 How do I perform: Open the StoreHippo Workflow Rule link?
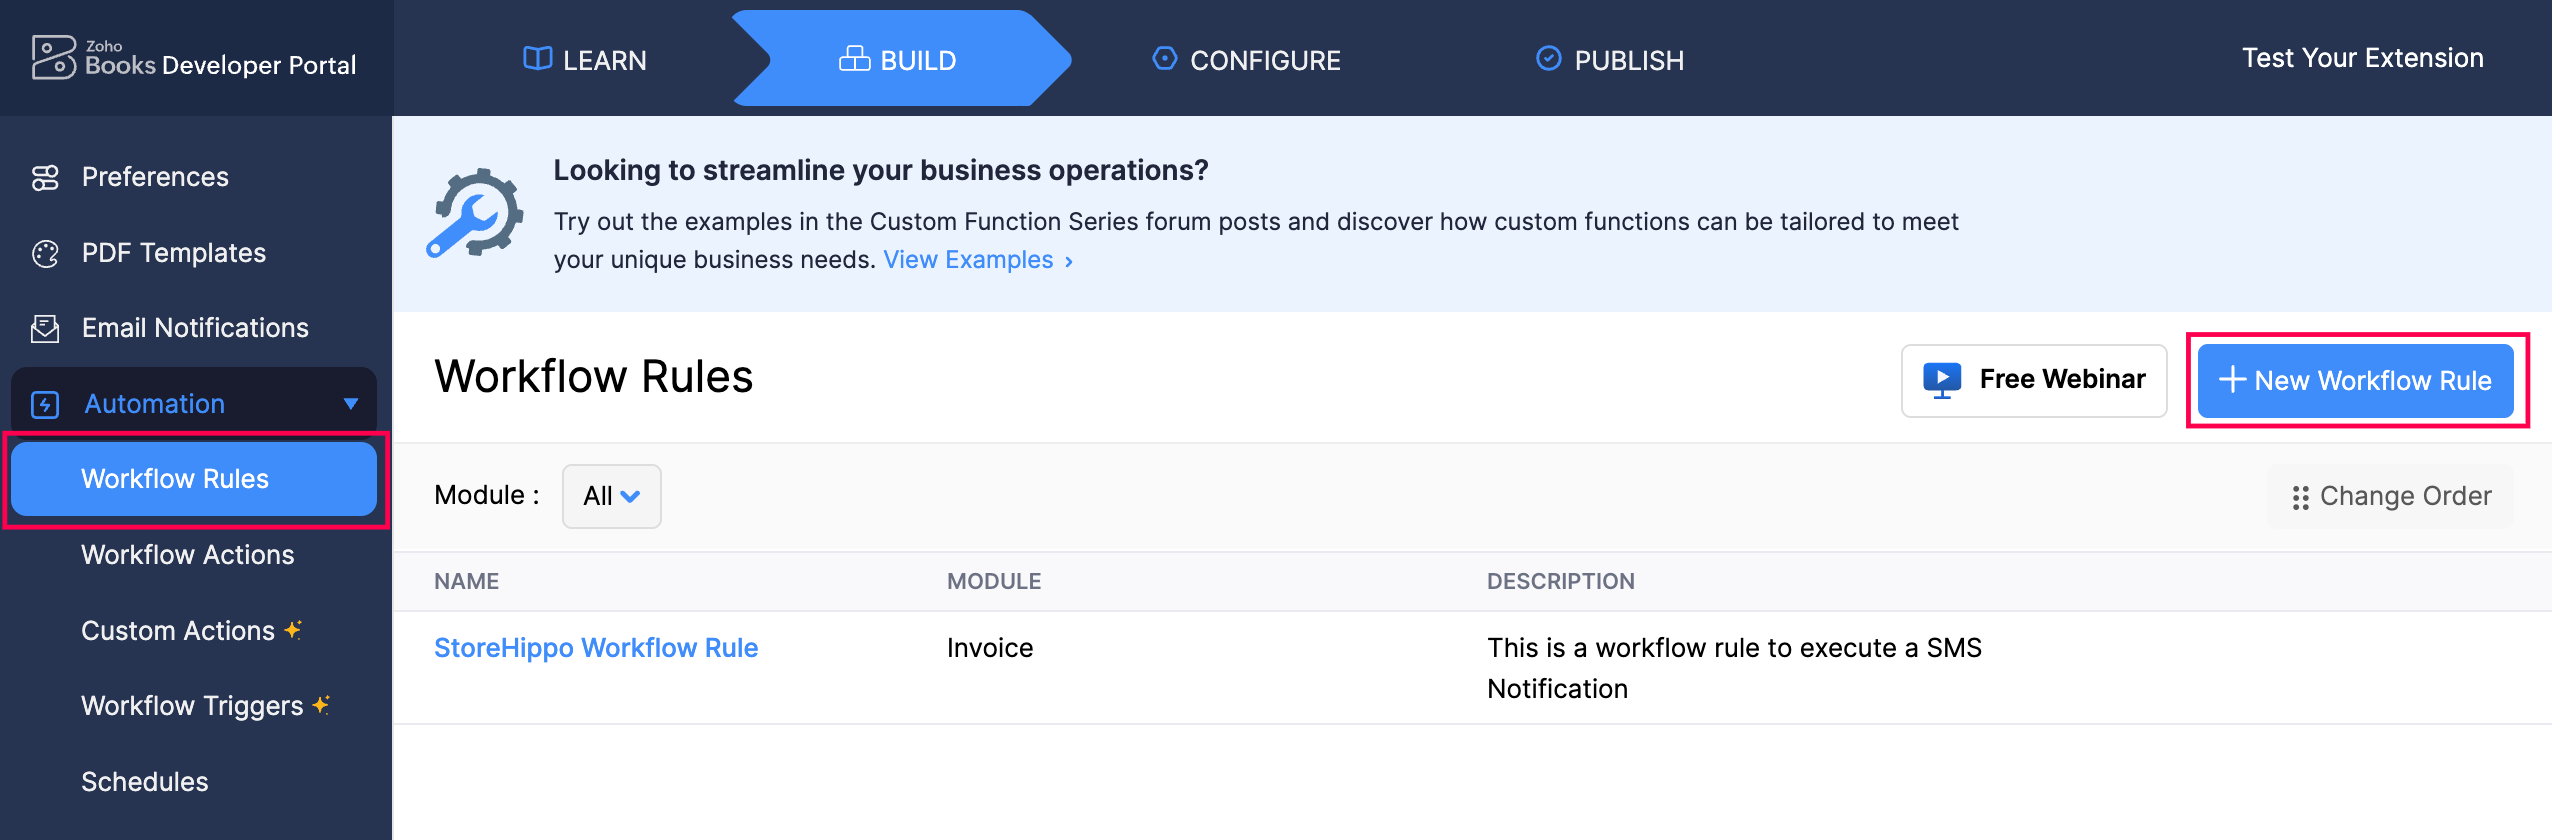pyautogui.click(x=596, y=648)
